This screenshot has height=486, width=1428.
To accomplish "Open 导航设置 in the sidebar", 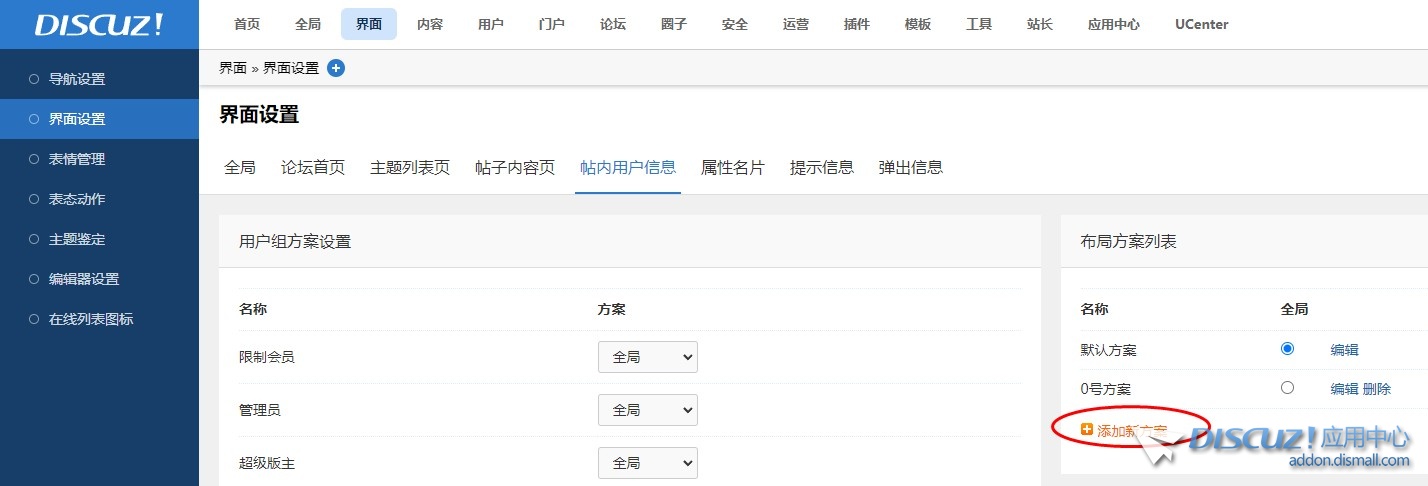I will [77, 79].
